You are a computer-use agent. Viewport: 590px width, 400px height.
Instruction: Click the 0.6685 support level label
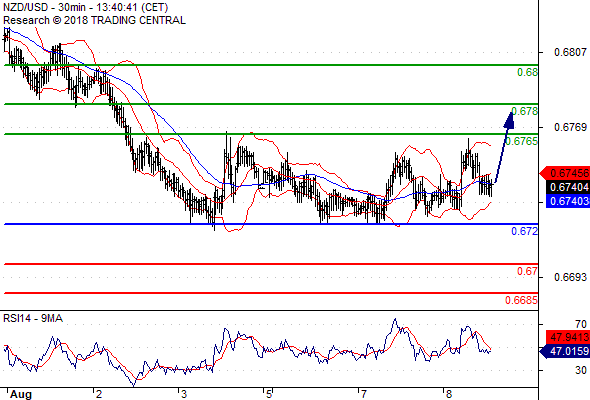(522, 300)
